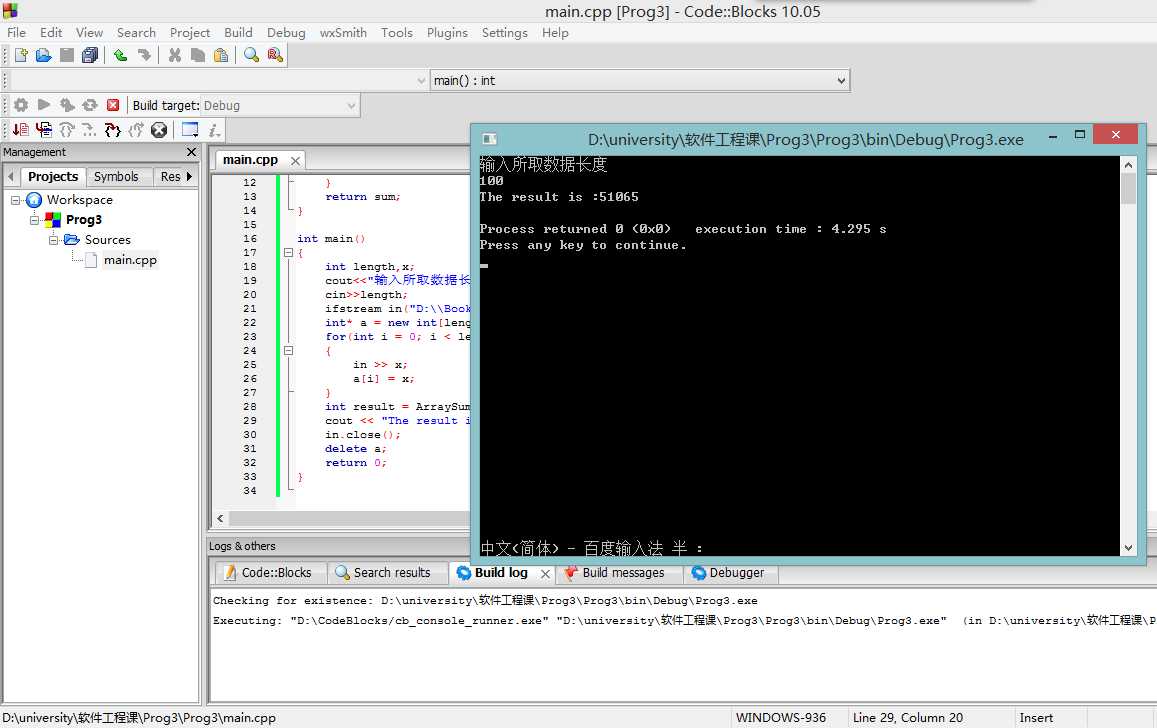
Task: Click the Various info 'i' icon
Action: point(213,131)
